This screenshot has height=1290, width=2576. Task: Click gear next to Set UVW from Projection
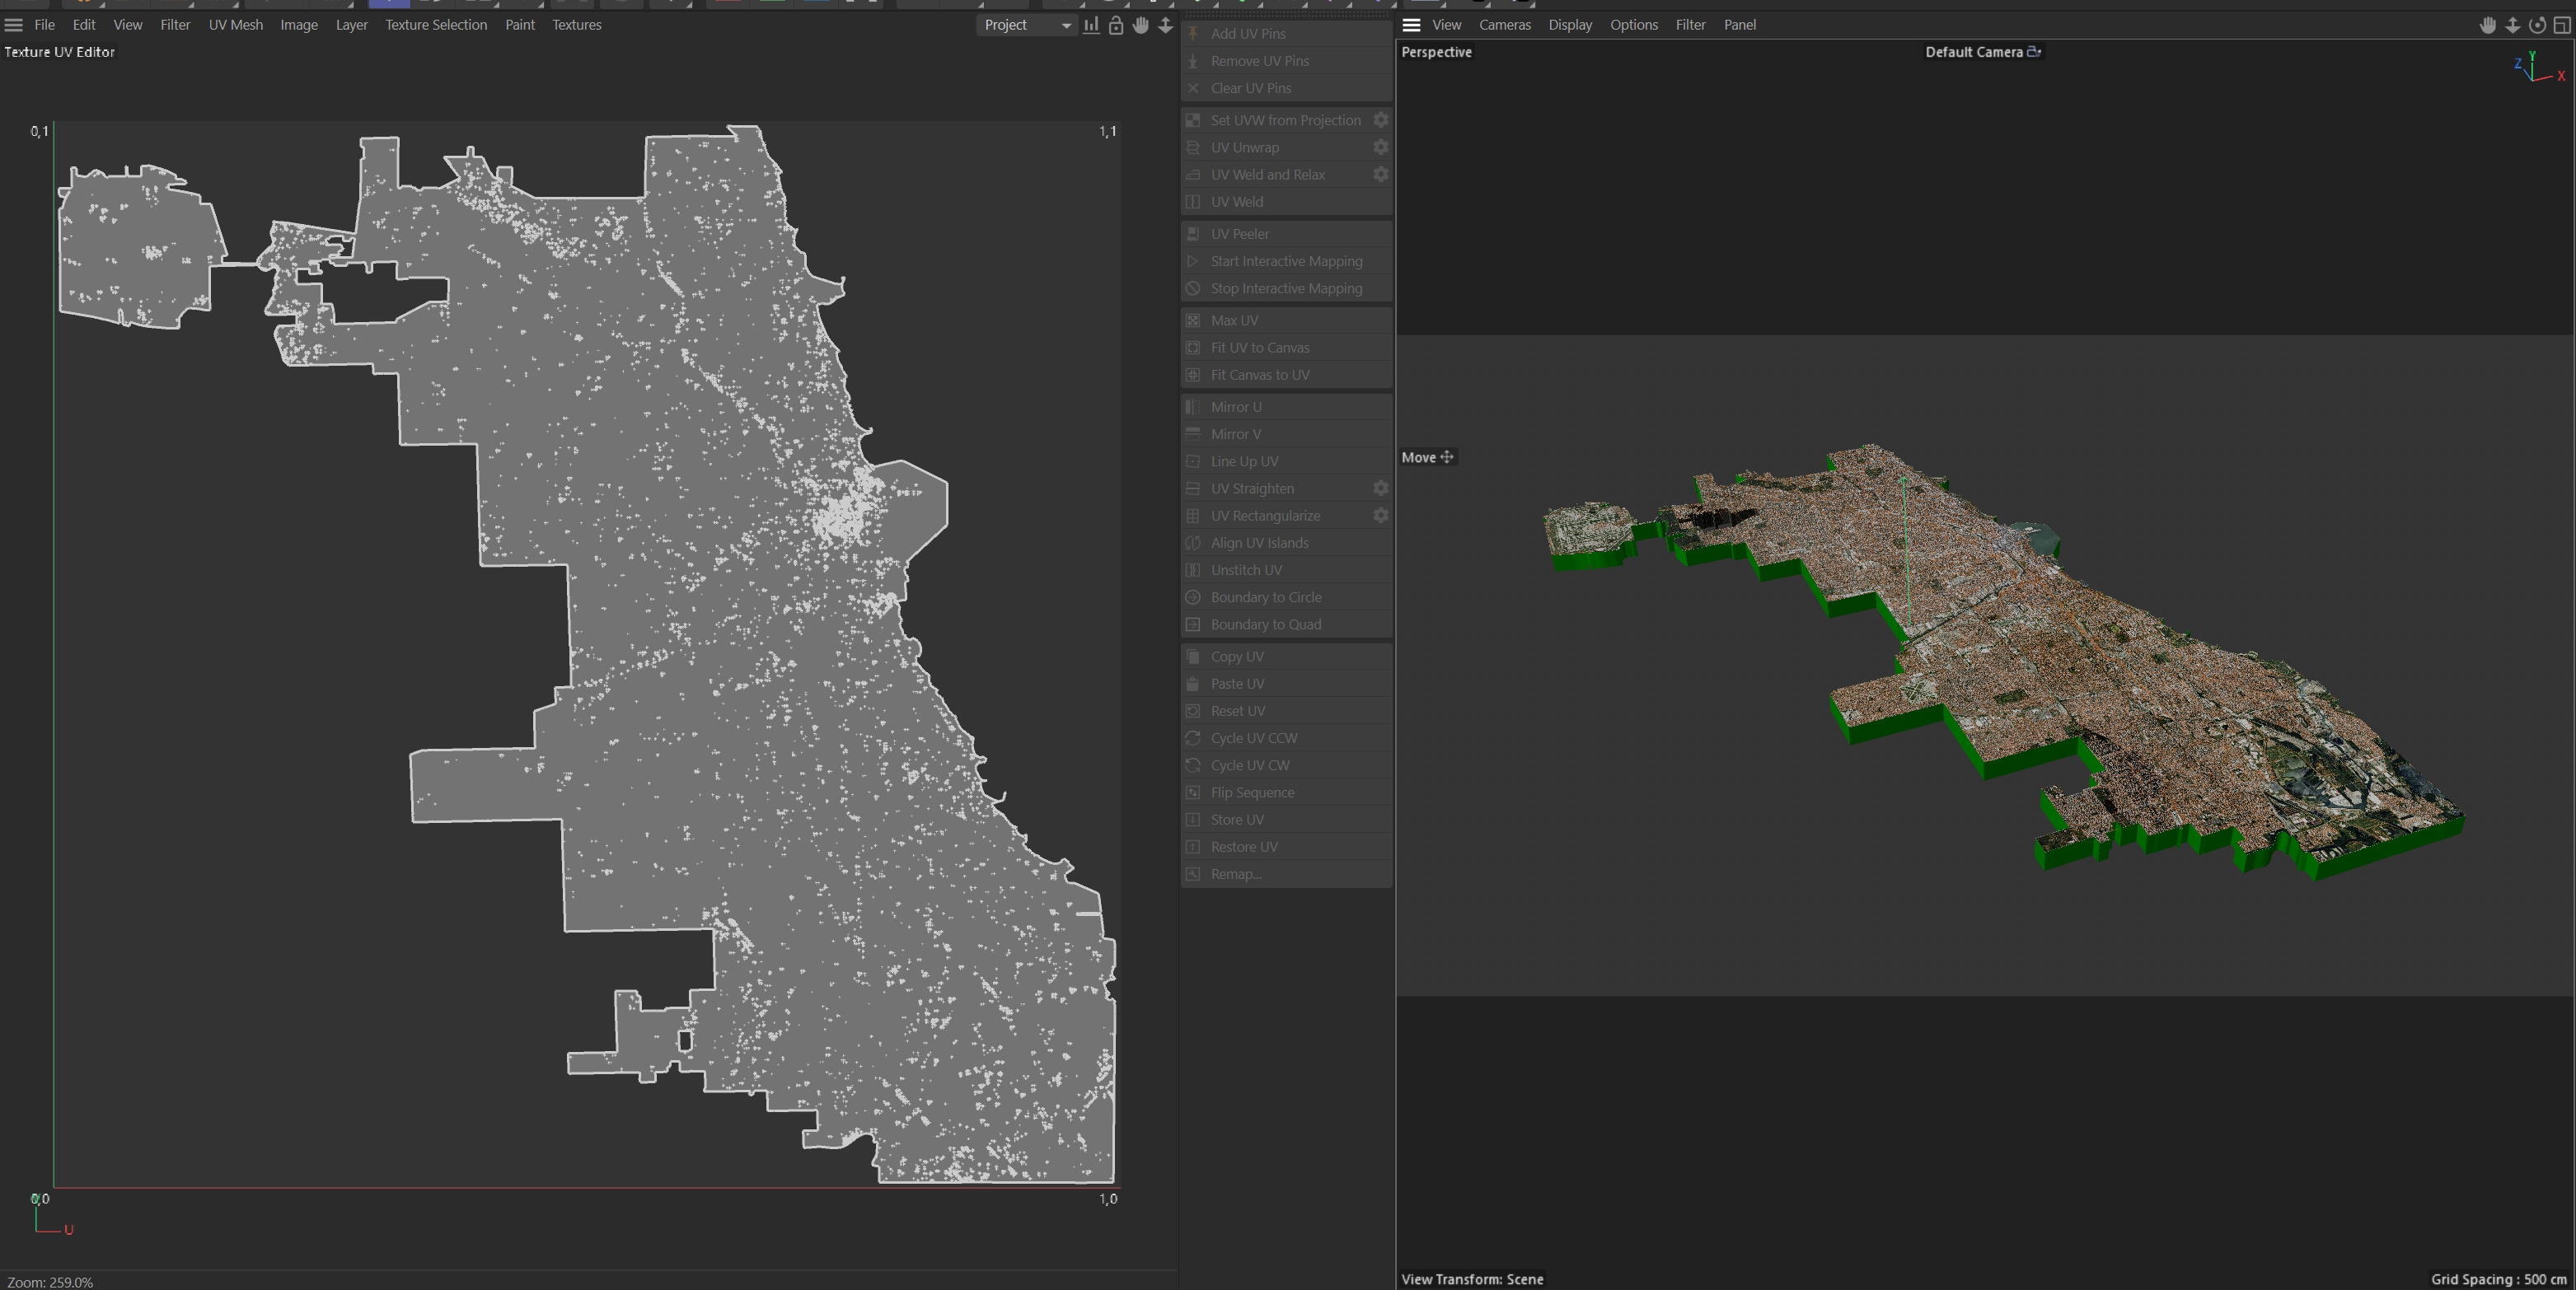coord(1380,120)
